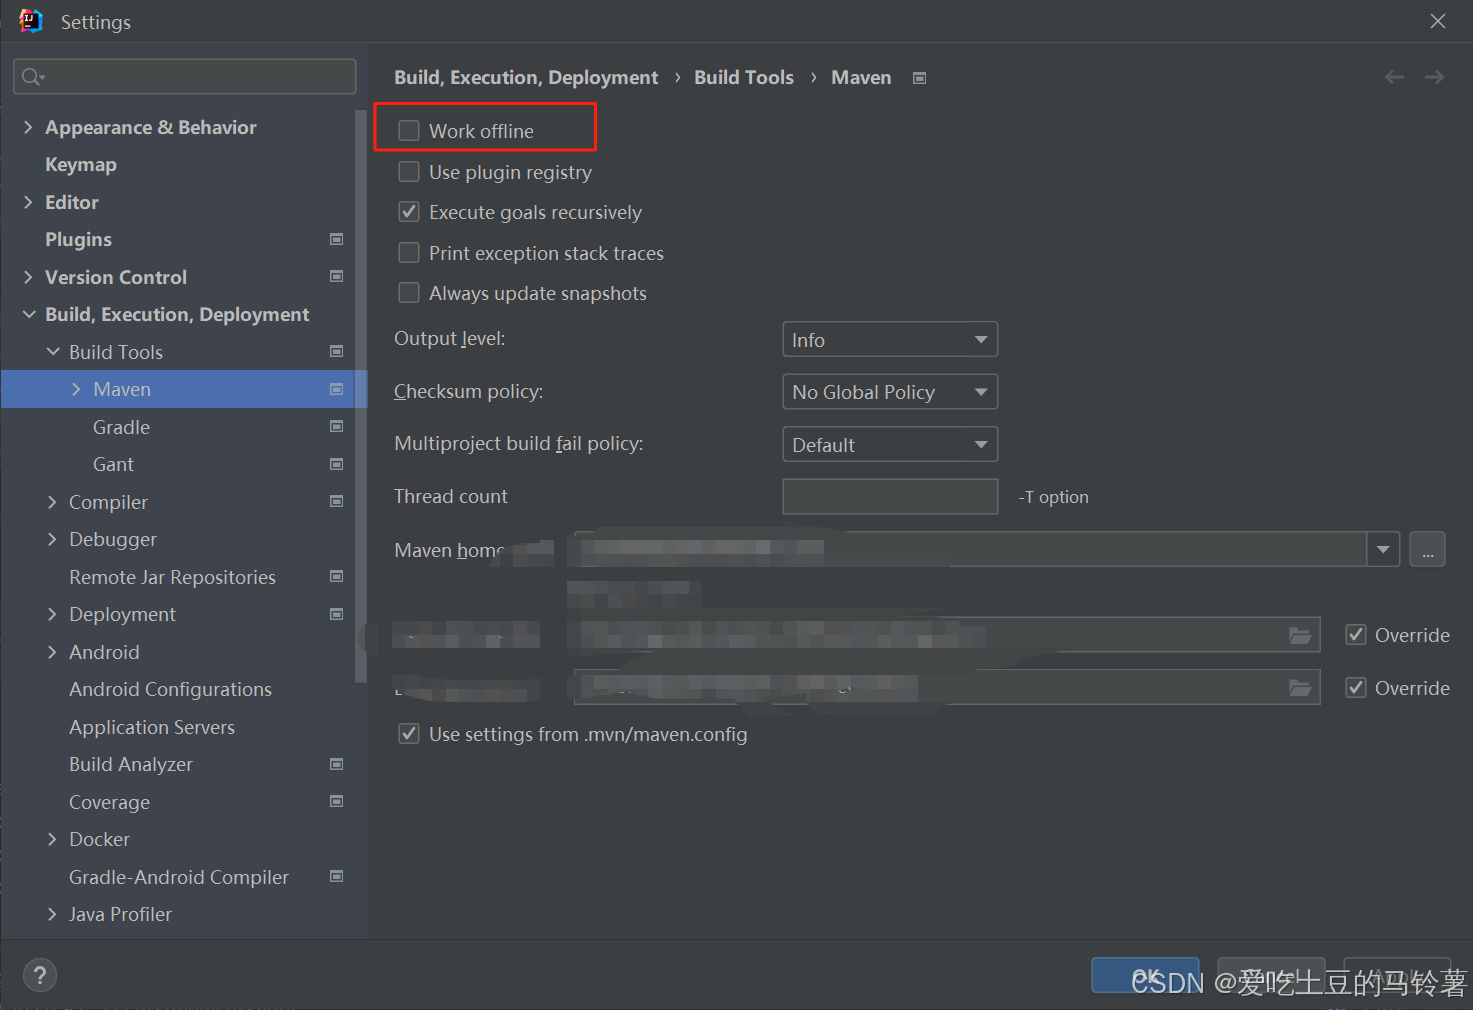
Task: Expand the Editor chevron
Action: (x=28, y=202)
